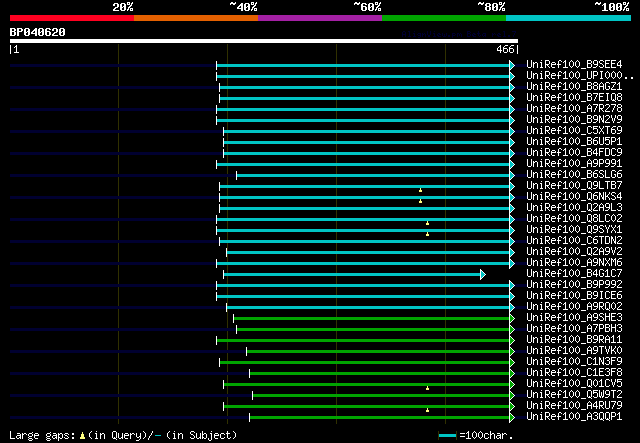Click the arrowhead ending the UniRef100_B4G1C7 bar
Viewport: 640px width, 443px height.
point(483,274)
